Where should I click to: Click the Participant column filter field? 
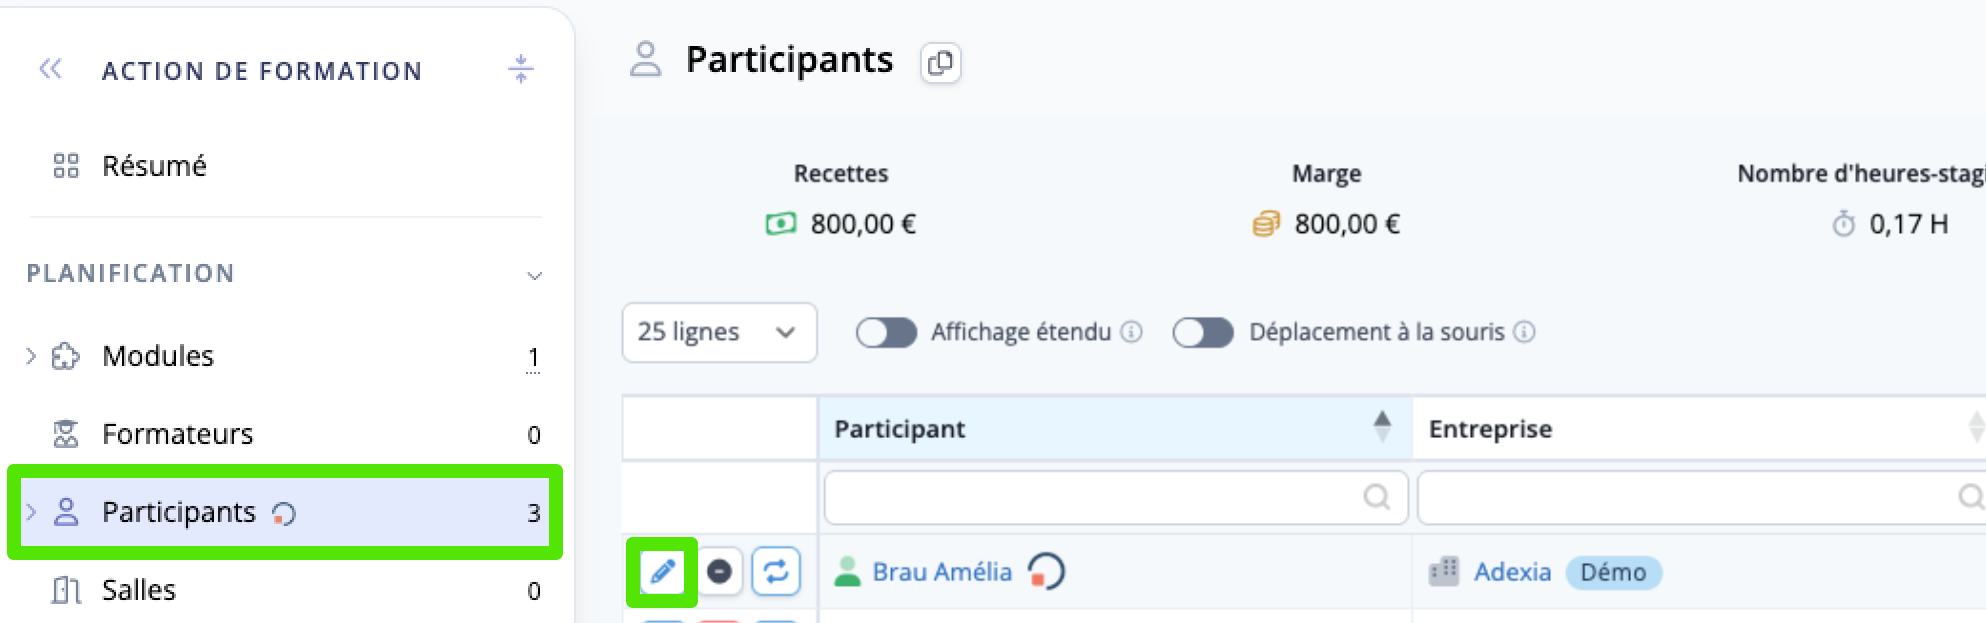(x=1116, y=497)
